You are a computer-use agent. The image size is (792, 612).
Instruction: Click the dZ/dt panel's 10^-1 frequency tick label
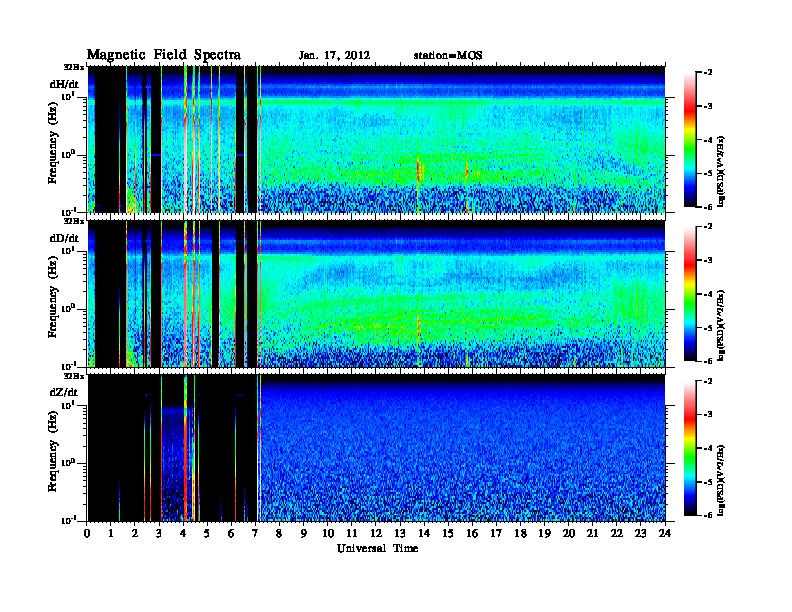coord(67,520)
